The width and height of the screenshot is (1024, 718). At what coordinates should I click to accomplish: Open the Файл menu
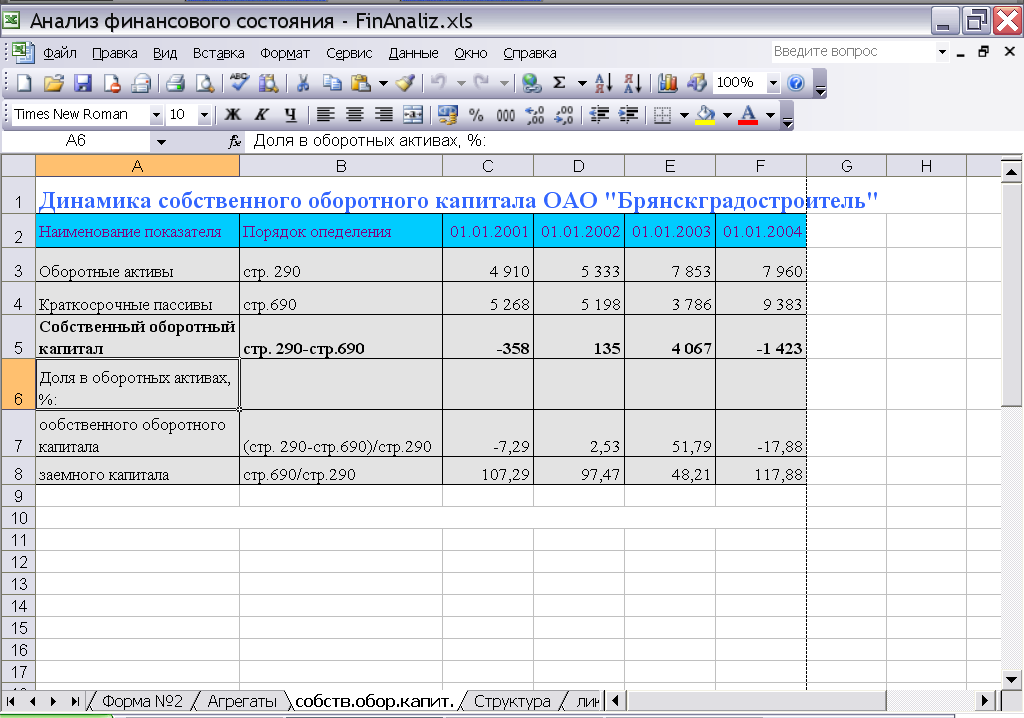tap(59, 53)
